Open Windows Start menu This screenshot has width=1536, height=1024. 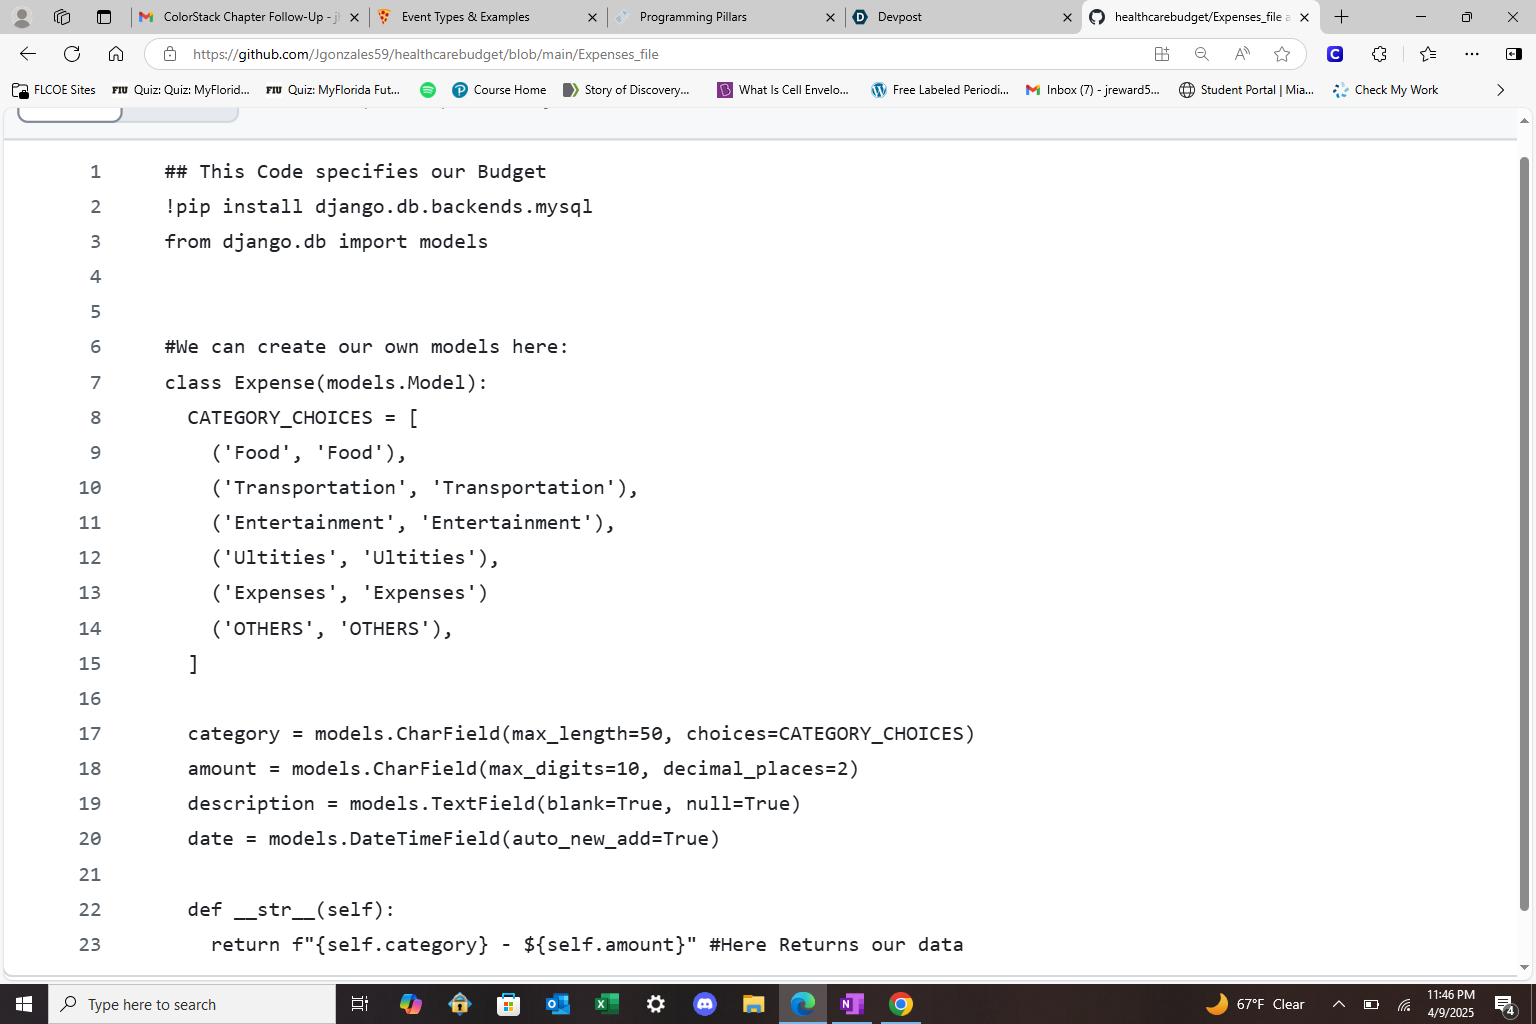pyautogui.click(x=24, y=1004)
